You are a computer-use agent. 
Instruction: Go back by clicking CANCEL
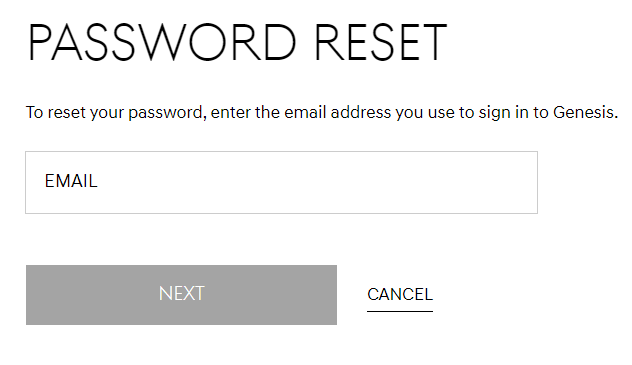coord(400,295)
